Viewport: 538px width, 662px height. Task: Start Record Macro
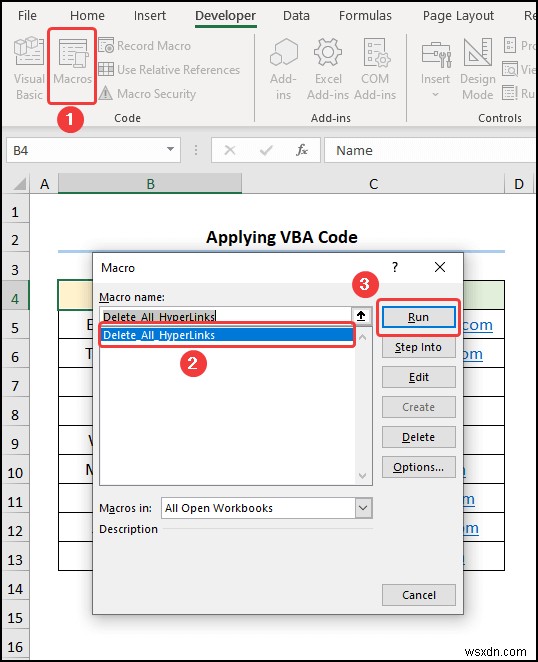click(x=144, y=46)
